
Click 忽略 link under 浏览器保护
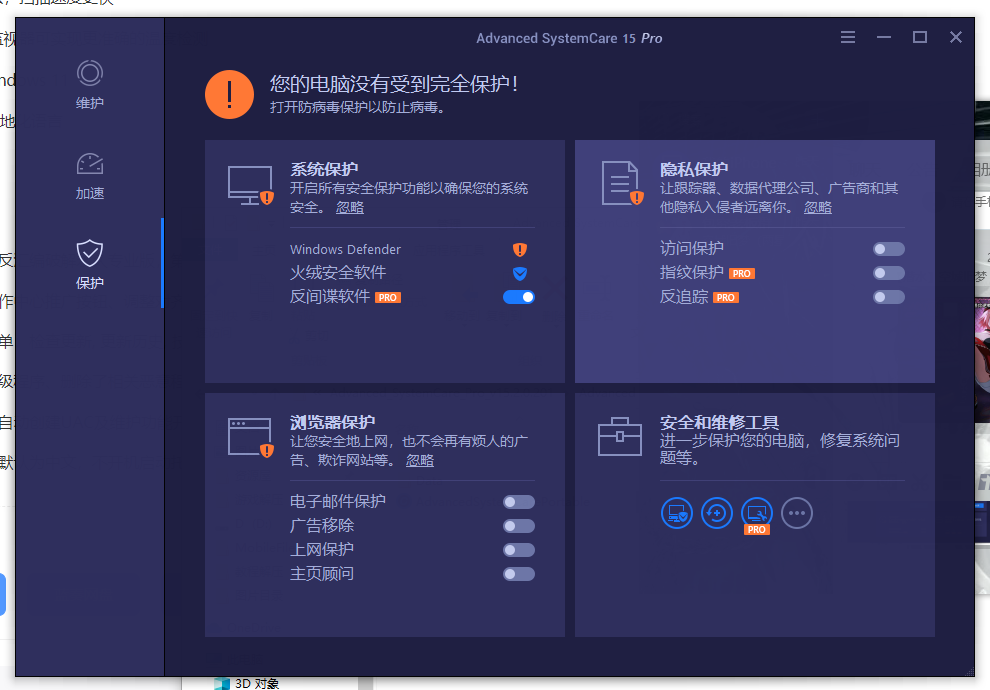[x=420, y=460]
